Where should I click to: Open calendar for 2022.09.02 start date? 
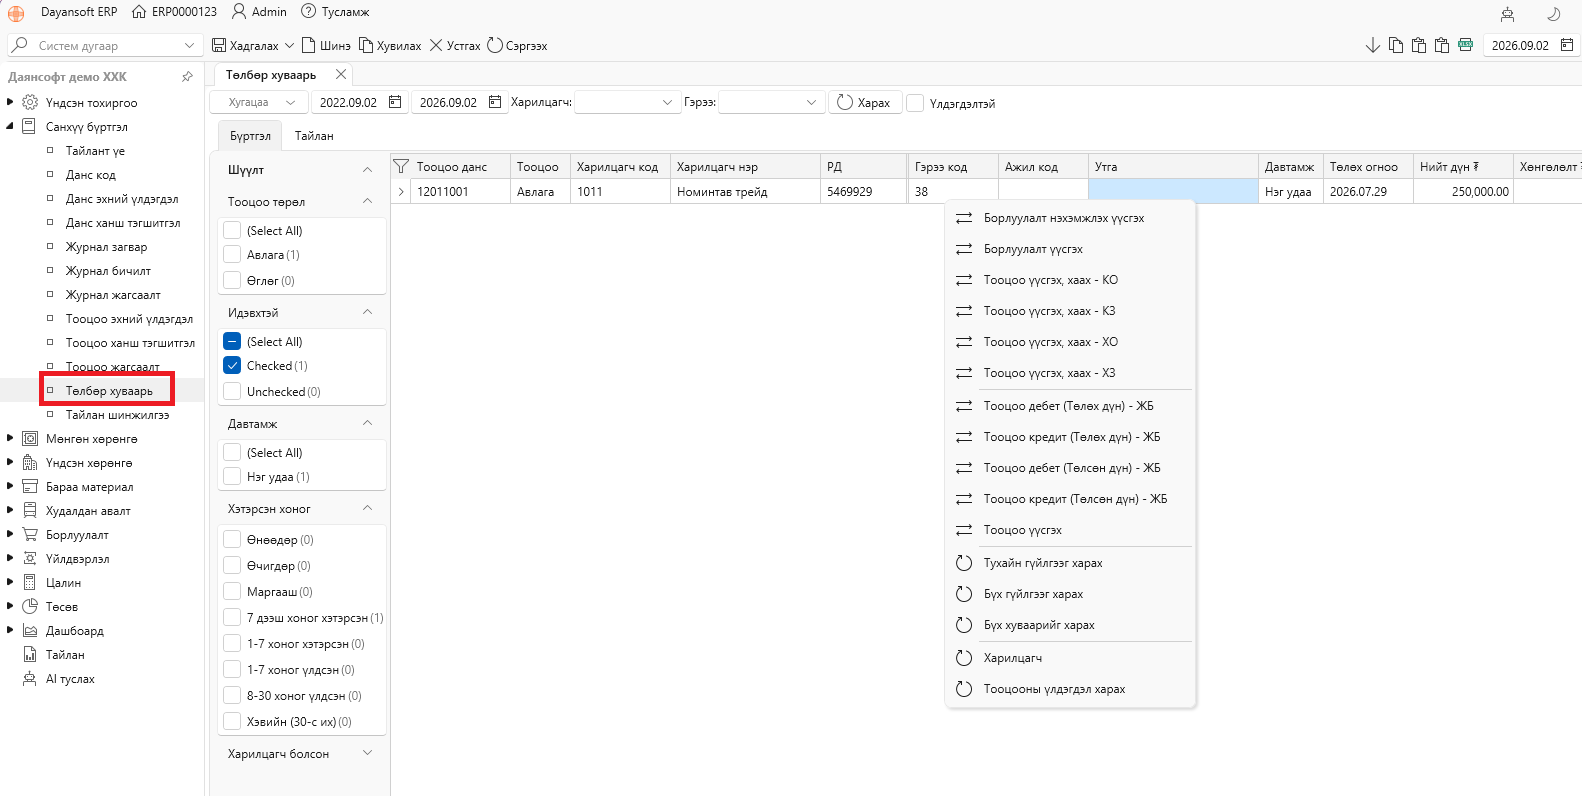click(x=395, y=103)
